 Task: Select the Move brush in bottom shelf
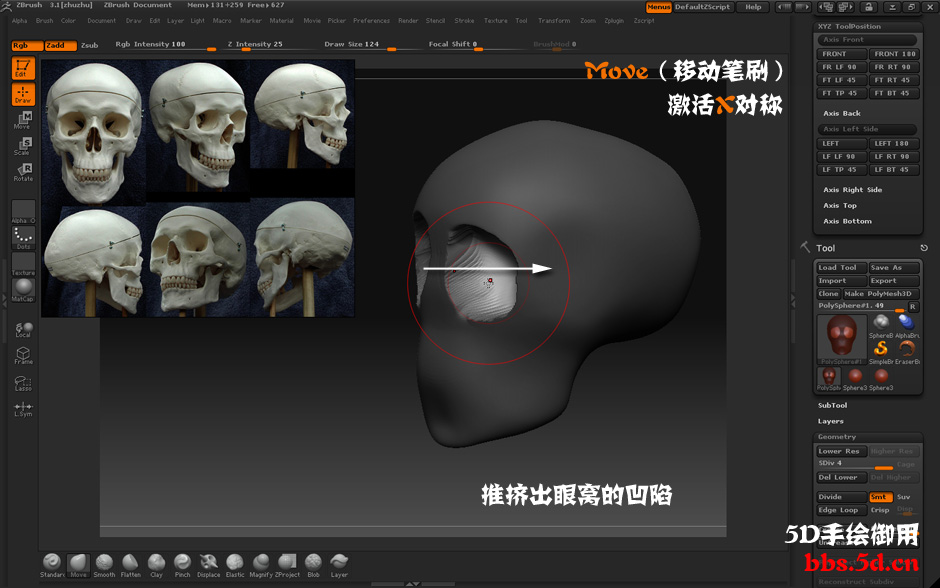(78, 565)
